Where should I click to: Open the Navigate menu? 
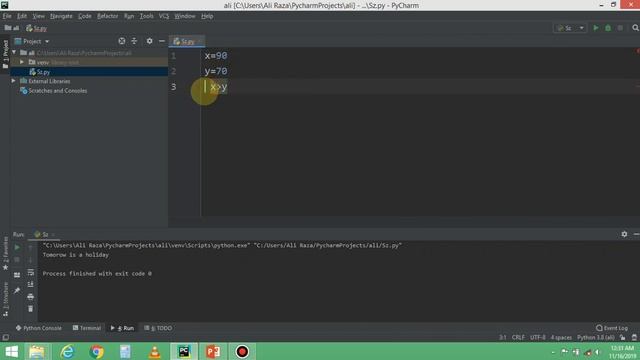tap(61, 16)
